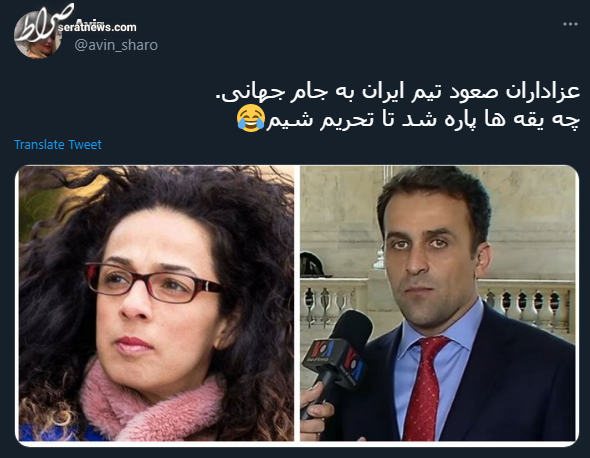Open right photo of man in suit
The height and width of the screenshot is (458, 590).
pos(438,303)
